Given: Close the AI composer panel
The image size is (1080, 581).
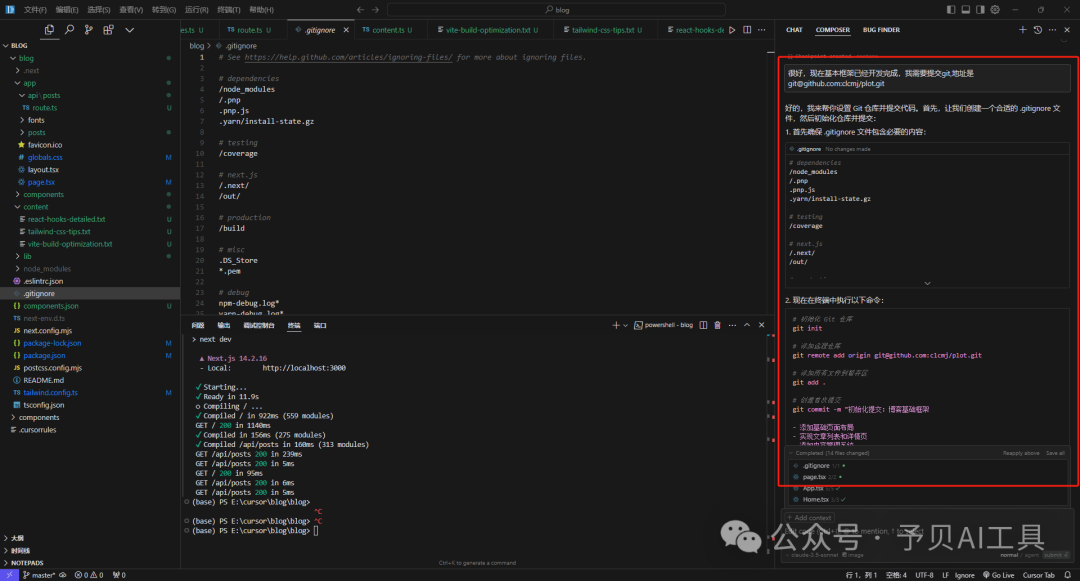Looking at the screenshot, I should pos(1067,30).
